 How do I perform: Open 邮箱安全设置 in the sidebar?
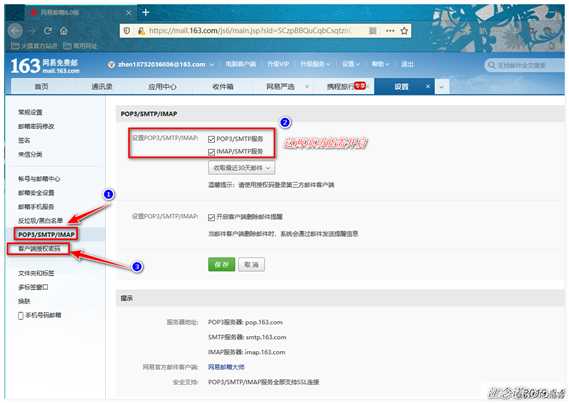[x=36, y=193]
